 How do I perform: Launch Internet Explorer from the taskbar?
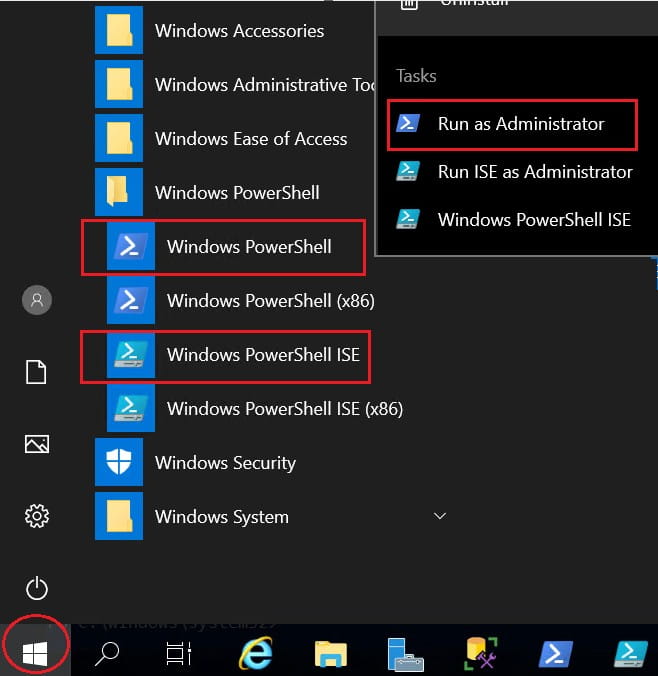(256, 654)
